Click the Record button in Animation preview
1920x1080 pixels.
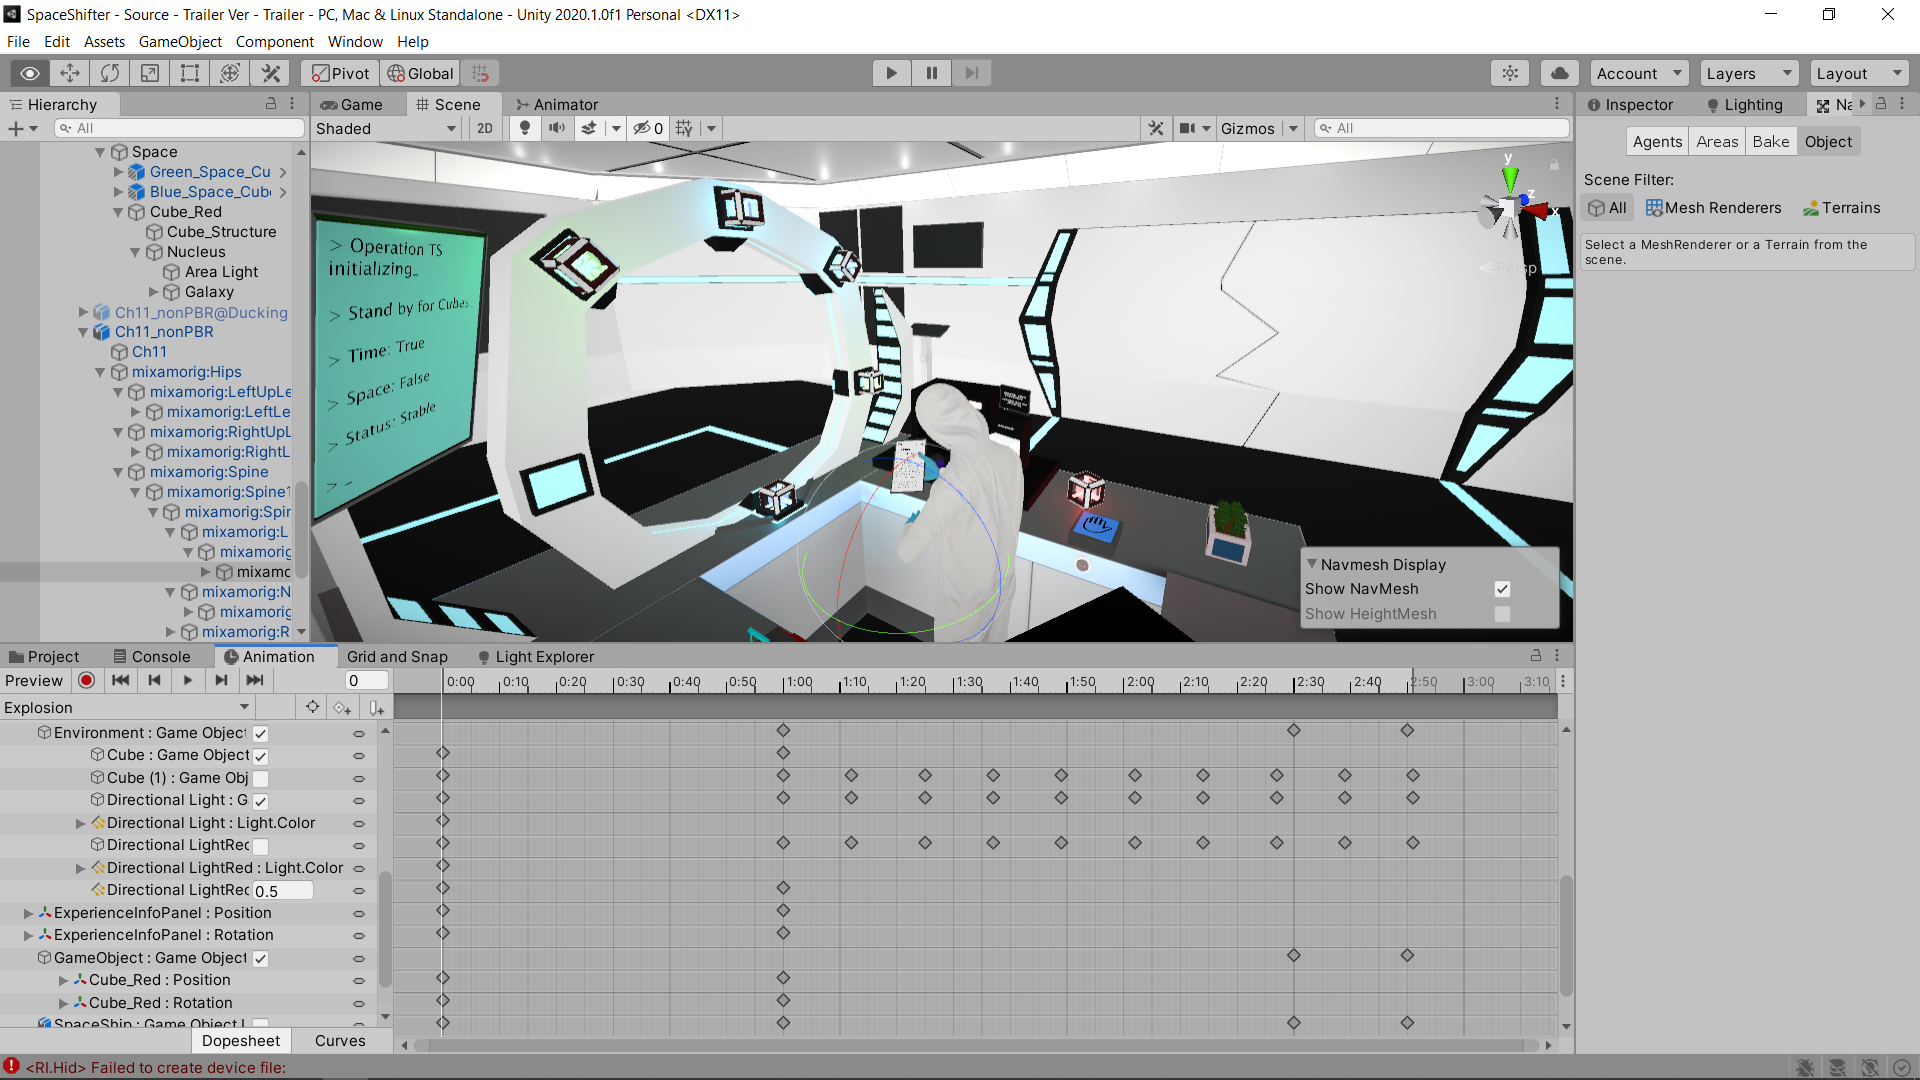86,680
